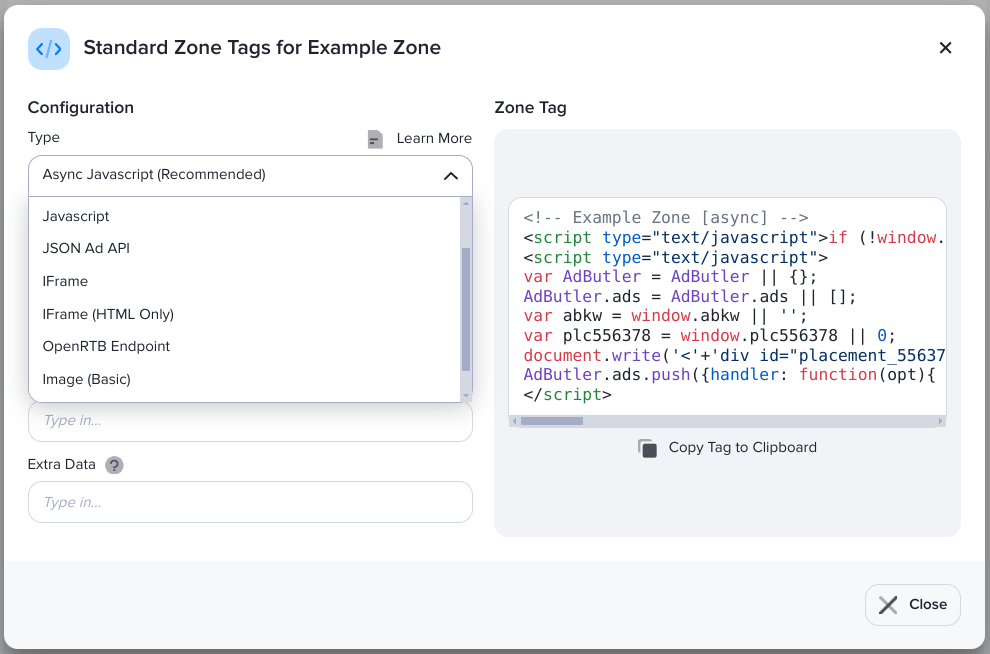Image resolution: width=990 pixels, height=654 pixels.
Task: Click the Extra Data label
Action: [62, 465]
